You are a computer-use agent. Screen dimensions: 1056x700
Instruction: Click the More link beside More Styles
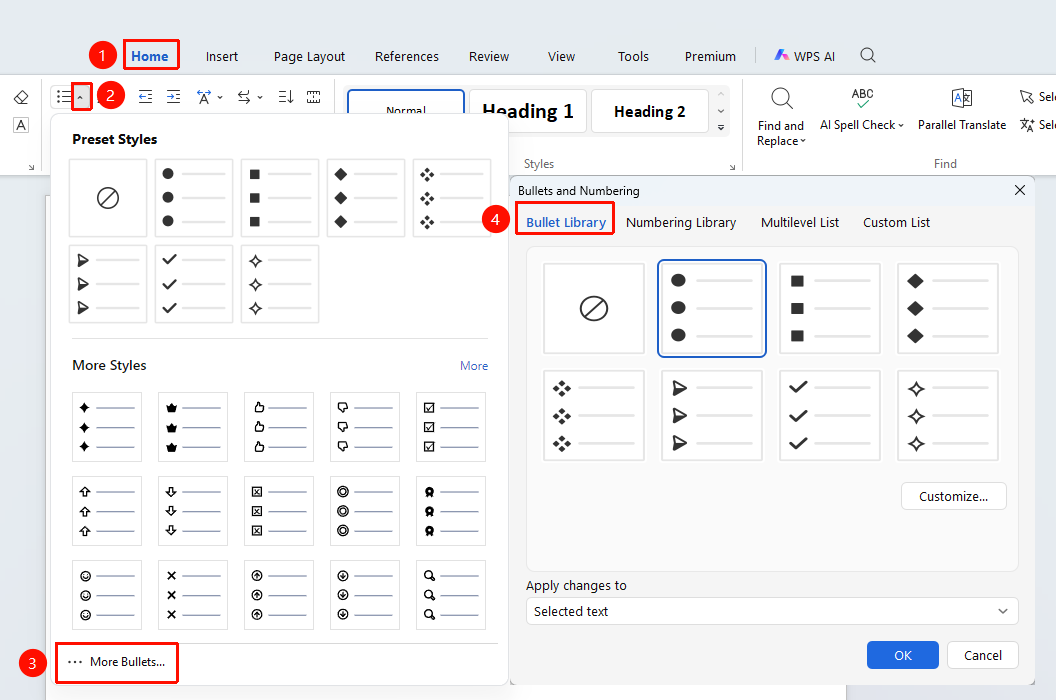(474, 365)
